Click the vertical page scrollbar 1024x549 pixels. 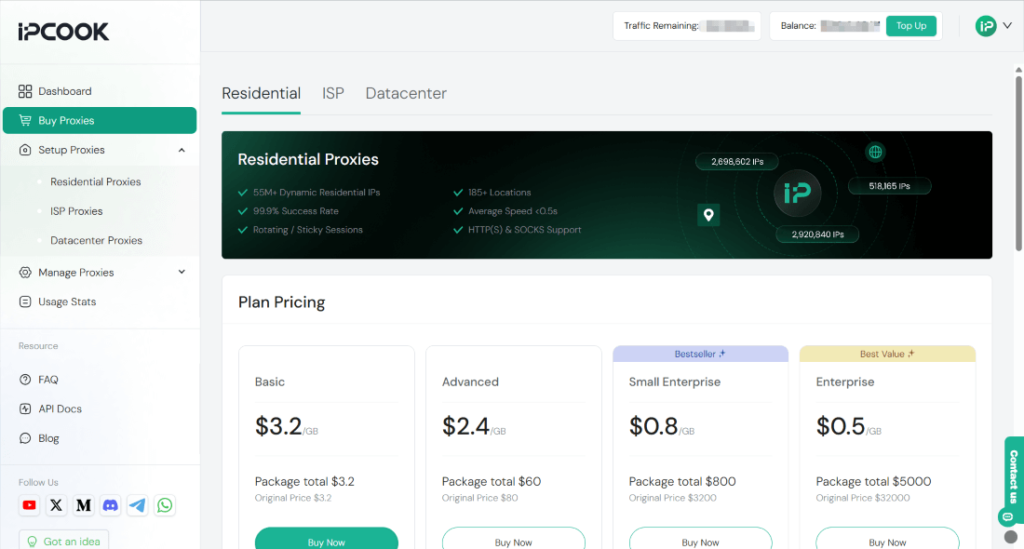(1018, 160)
